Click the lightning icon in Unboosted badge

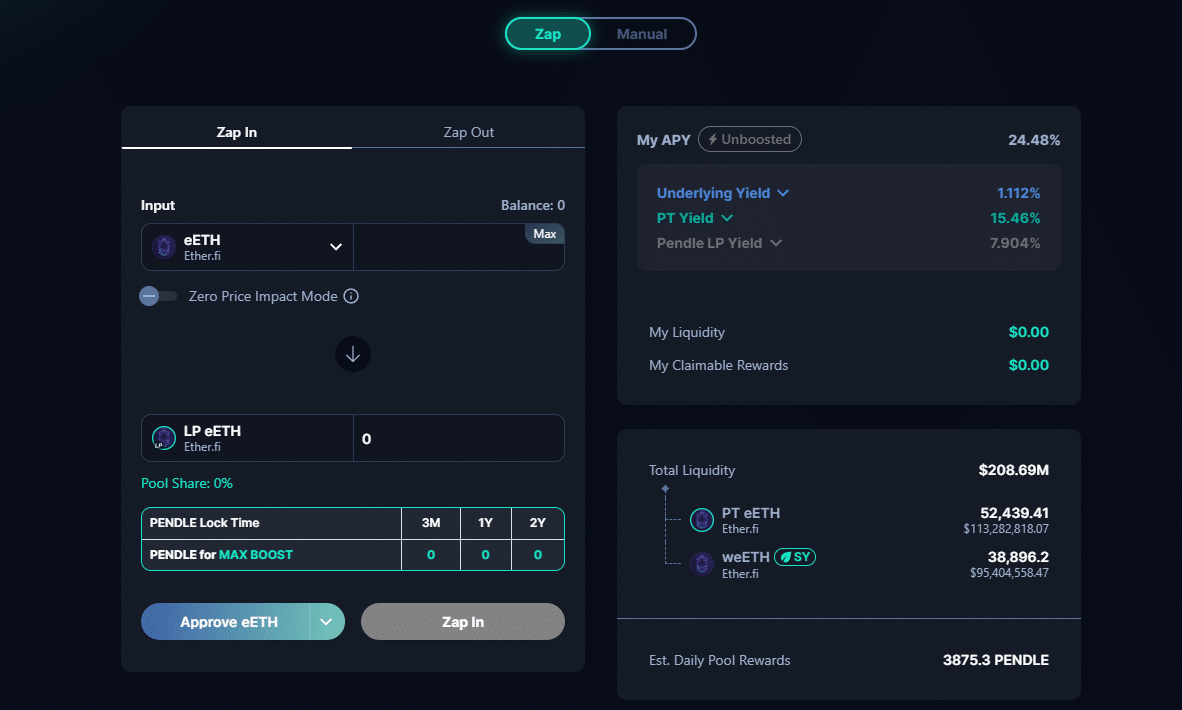pos(712,139)
